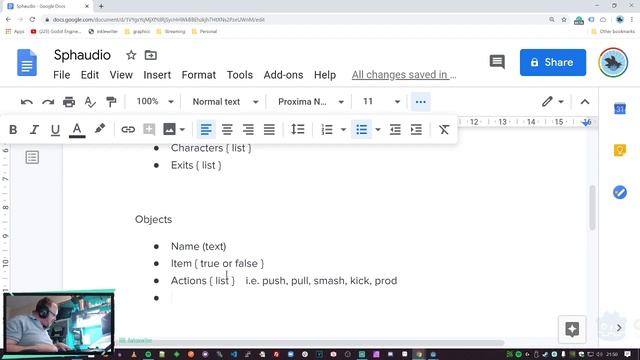Open the View menu
Viewport: 640px width, 360px height.
point(121,75)
